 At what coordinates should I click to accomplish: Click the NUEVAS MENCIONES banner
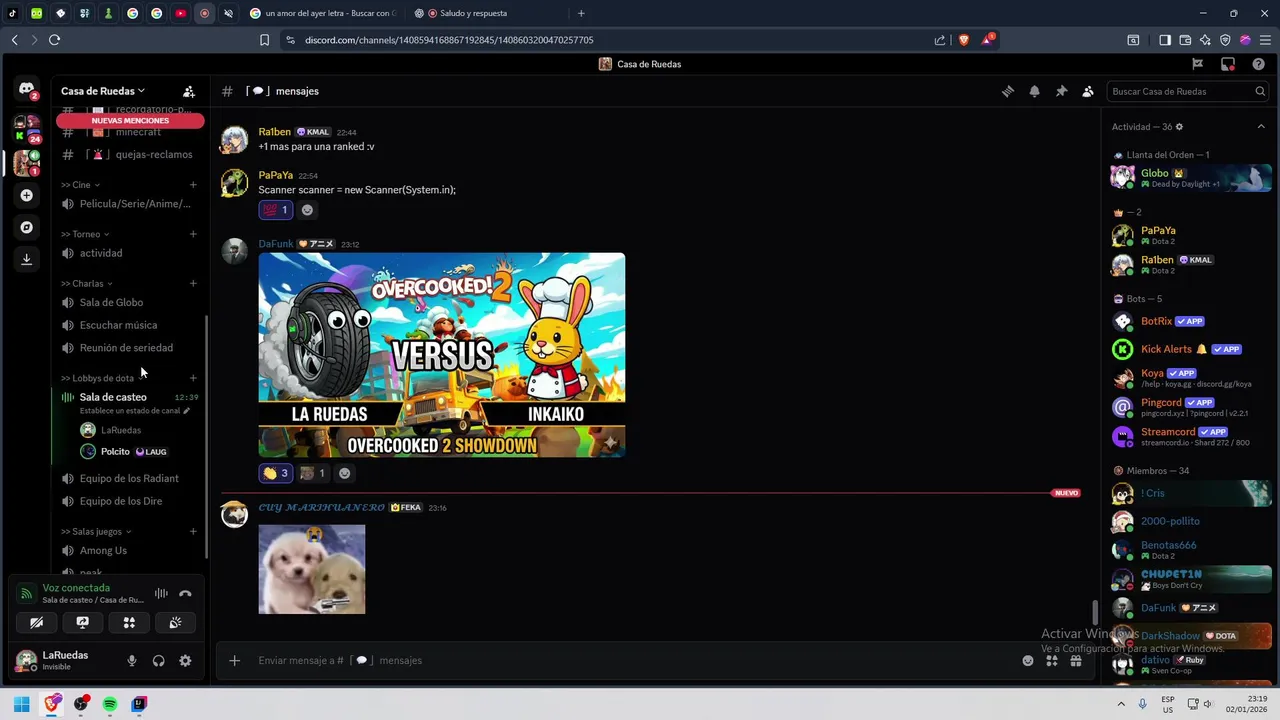[130, 120]
